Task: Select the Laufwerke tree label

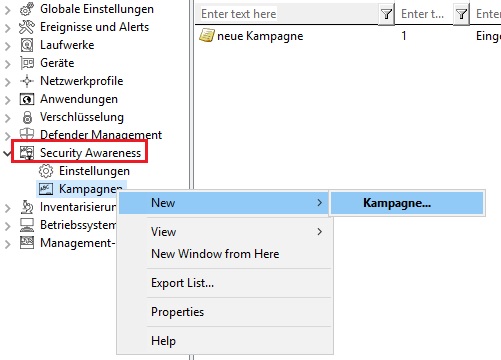Action: [x=67, y=45]
